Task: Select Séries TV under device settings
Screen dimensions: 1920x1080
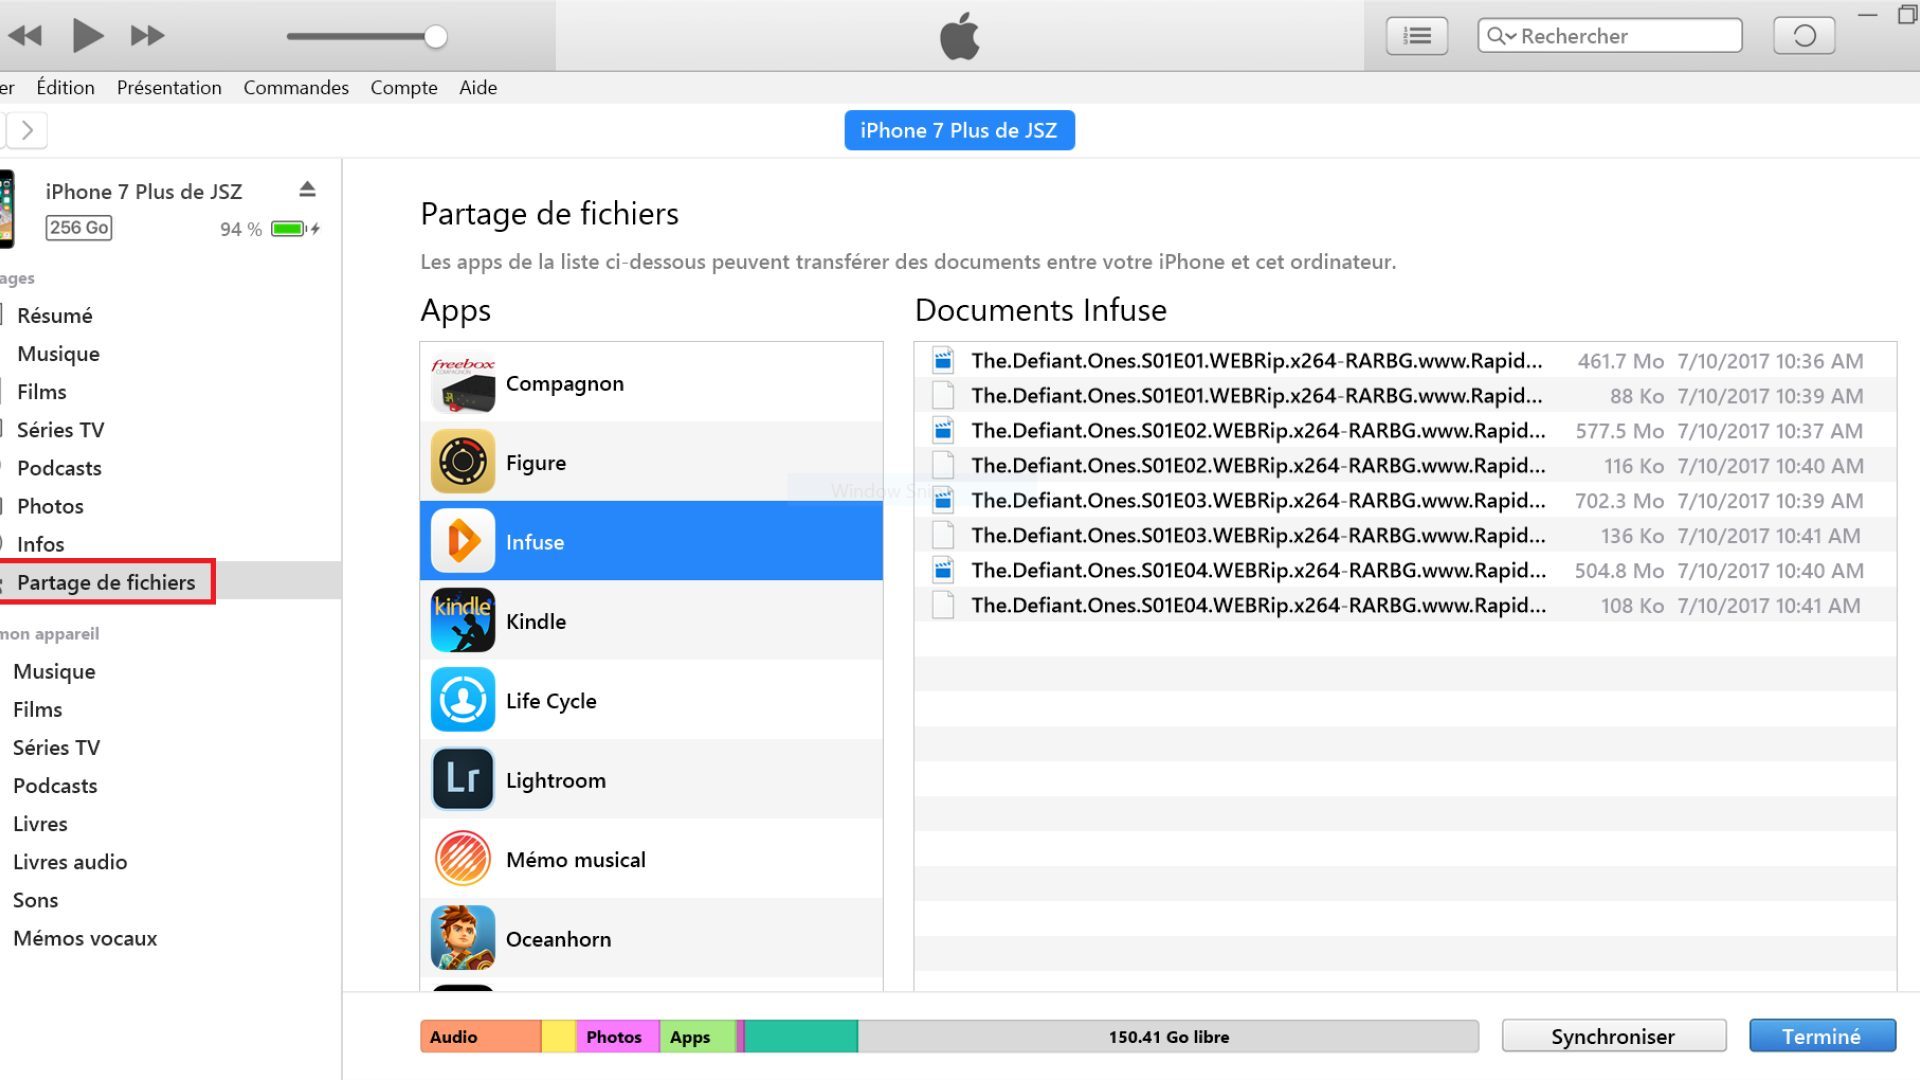Action: (60, 430)
